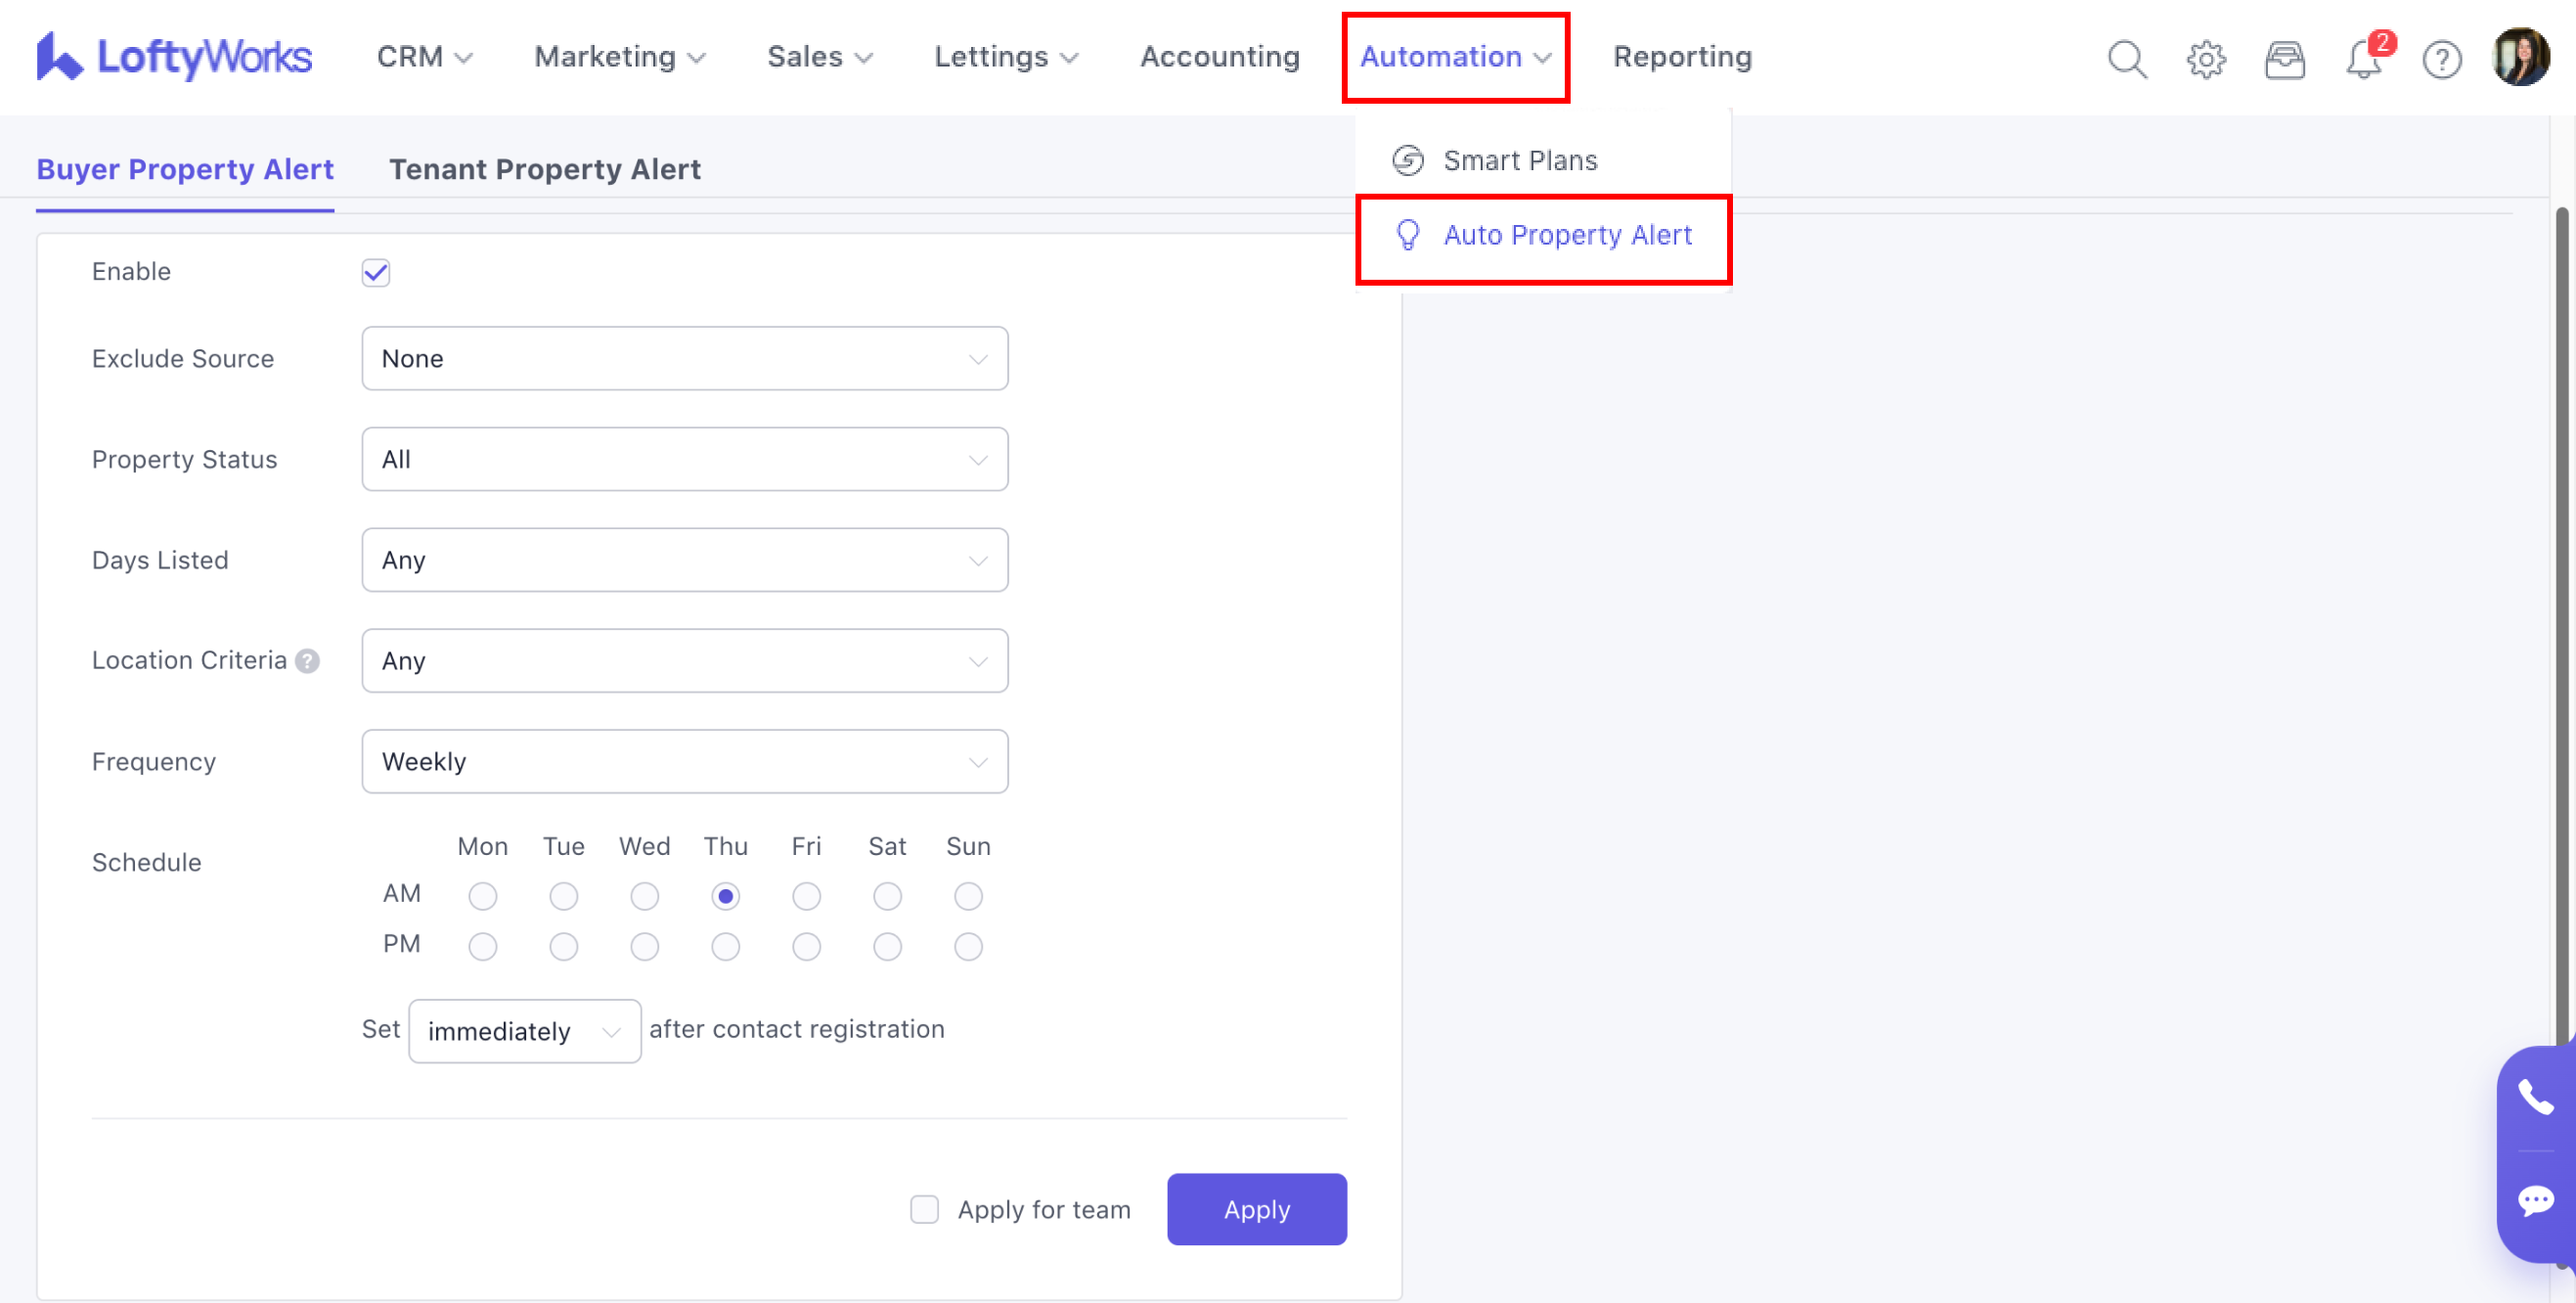Open the inbox tray icon
The height and width of the screenshot is (1303, 2576).
2284,59
